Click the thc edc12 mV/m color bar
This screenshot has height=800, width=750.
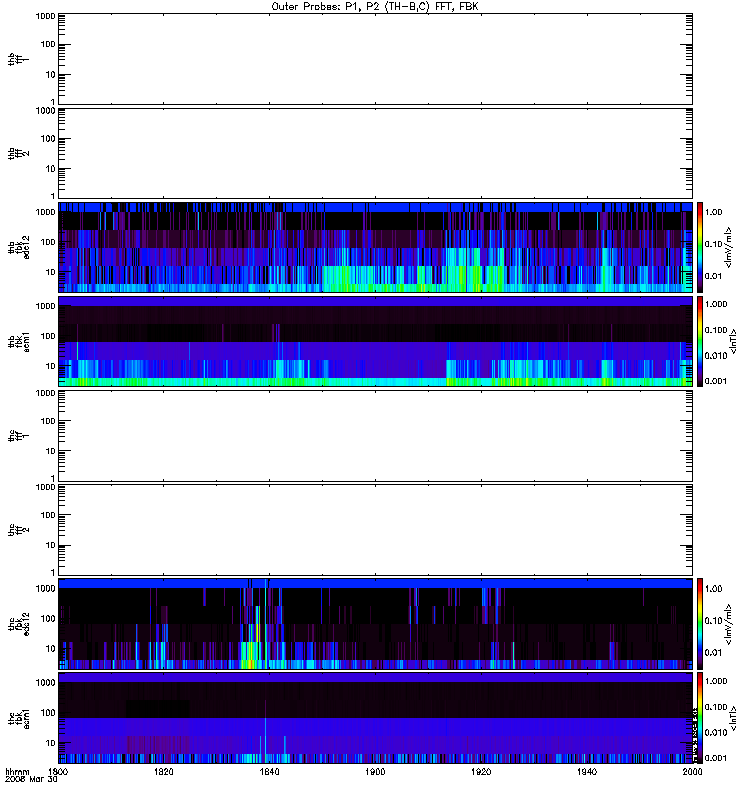[700, 624]
